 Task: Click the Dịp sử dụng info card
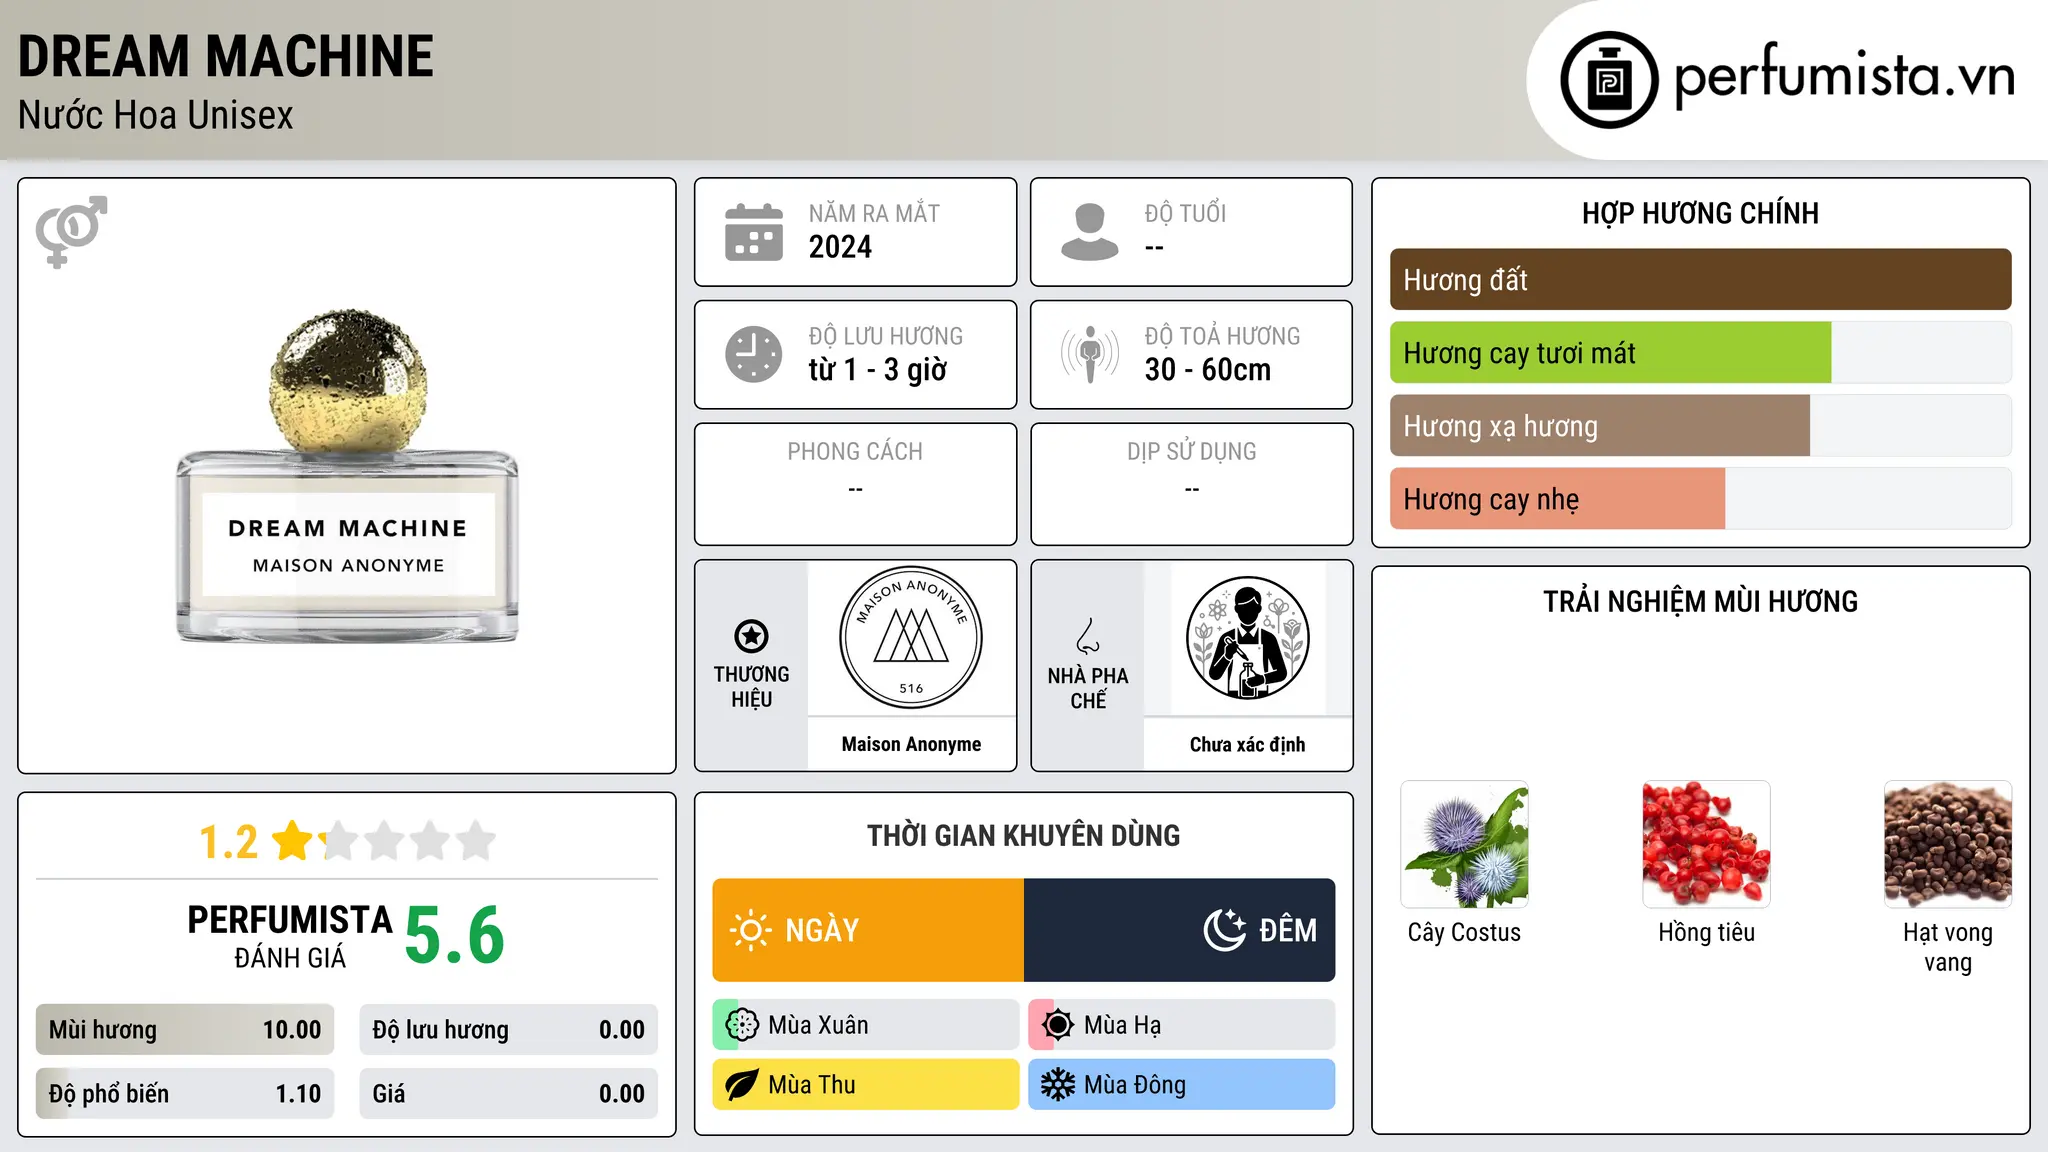point(1191,484)
